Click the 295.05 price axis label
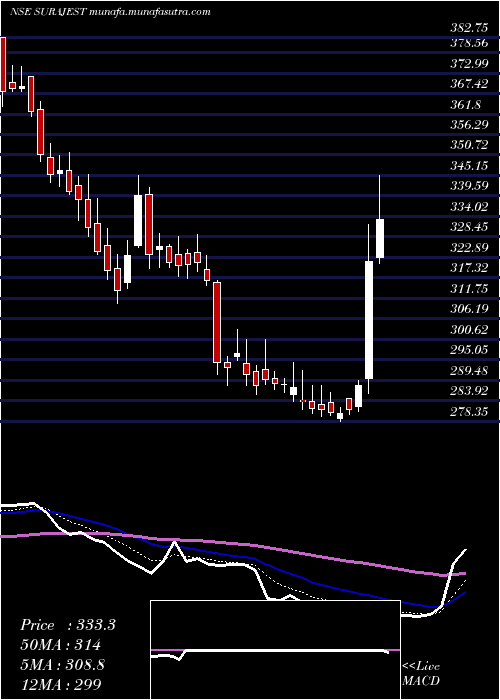Viewport: 500px width, 700px height. pos(469,350)
